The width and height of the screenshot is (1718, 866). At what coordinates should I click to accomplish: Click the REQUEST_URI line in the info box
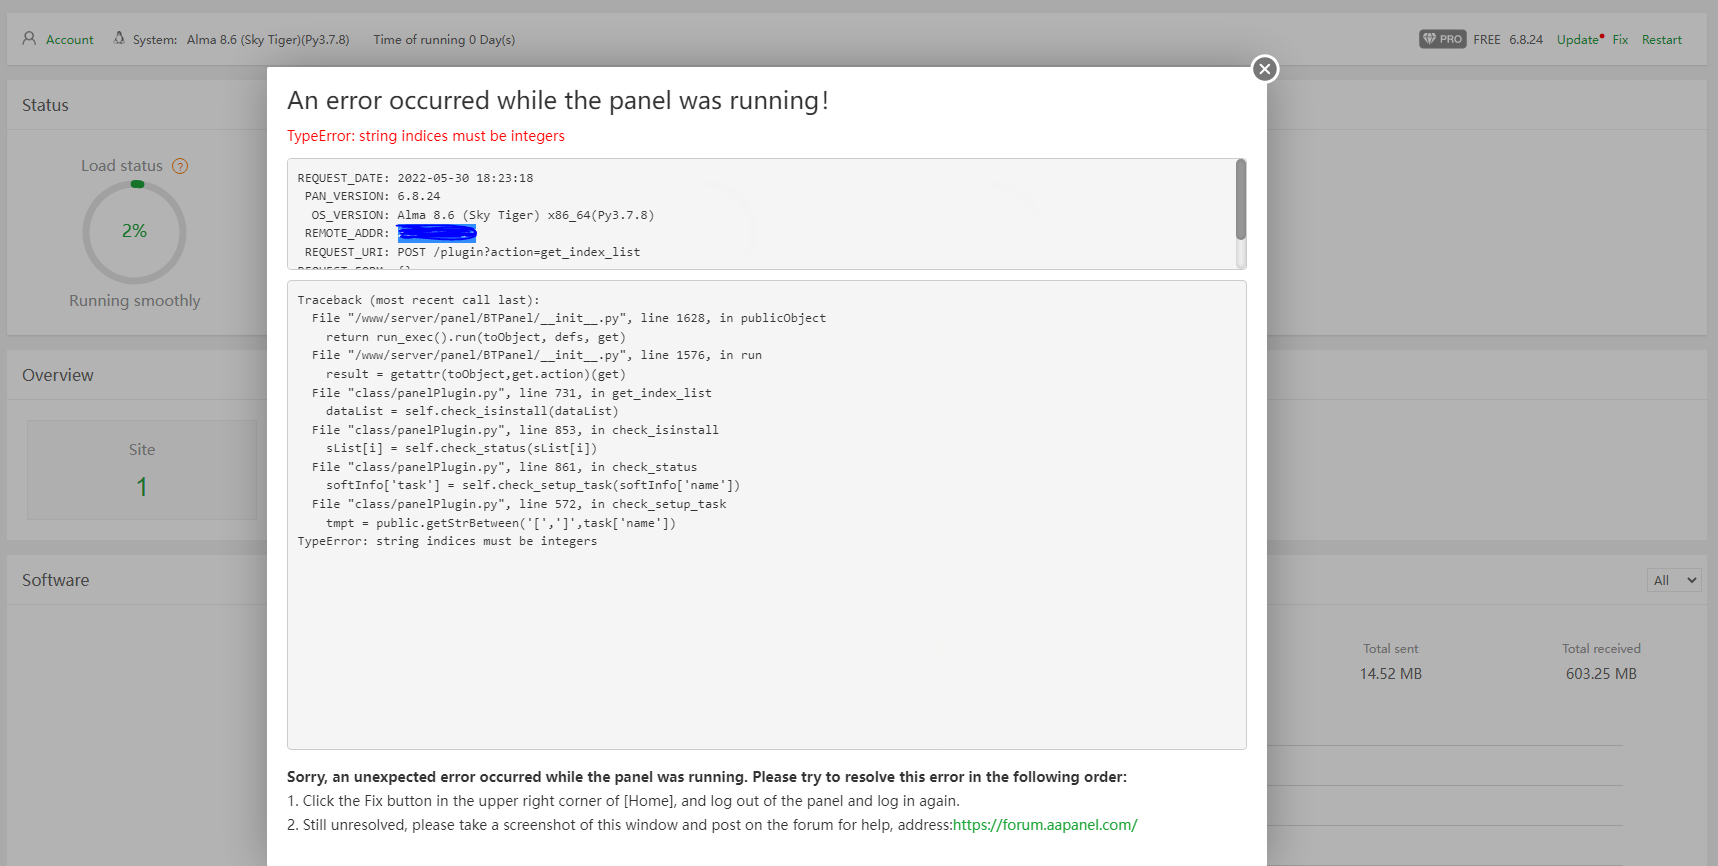[472, 252]
